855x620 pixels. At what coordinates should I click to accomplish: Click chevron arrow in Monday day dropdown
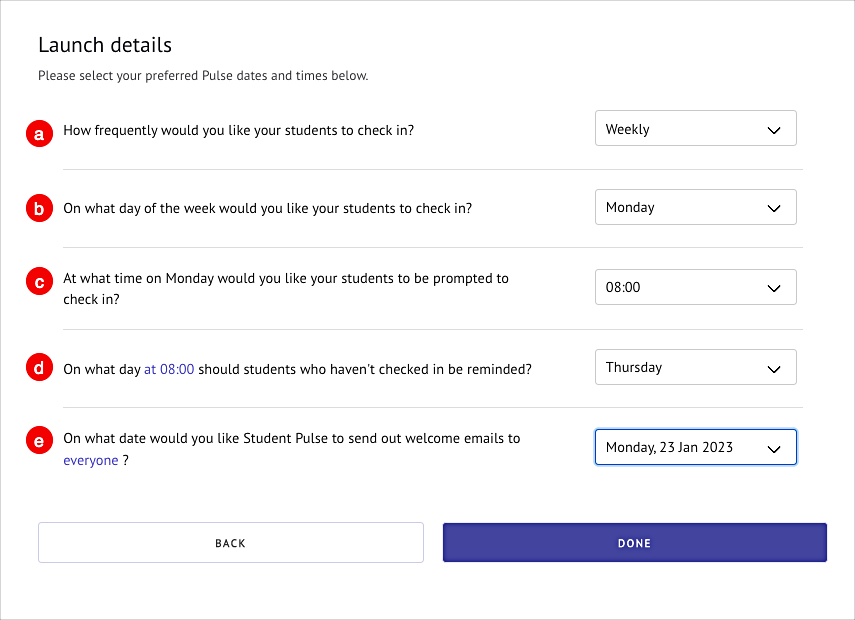pyautogui.click(x=774, y=208)
